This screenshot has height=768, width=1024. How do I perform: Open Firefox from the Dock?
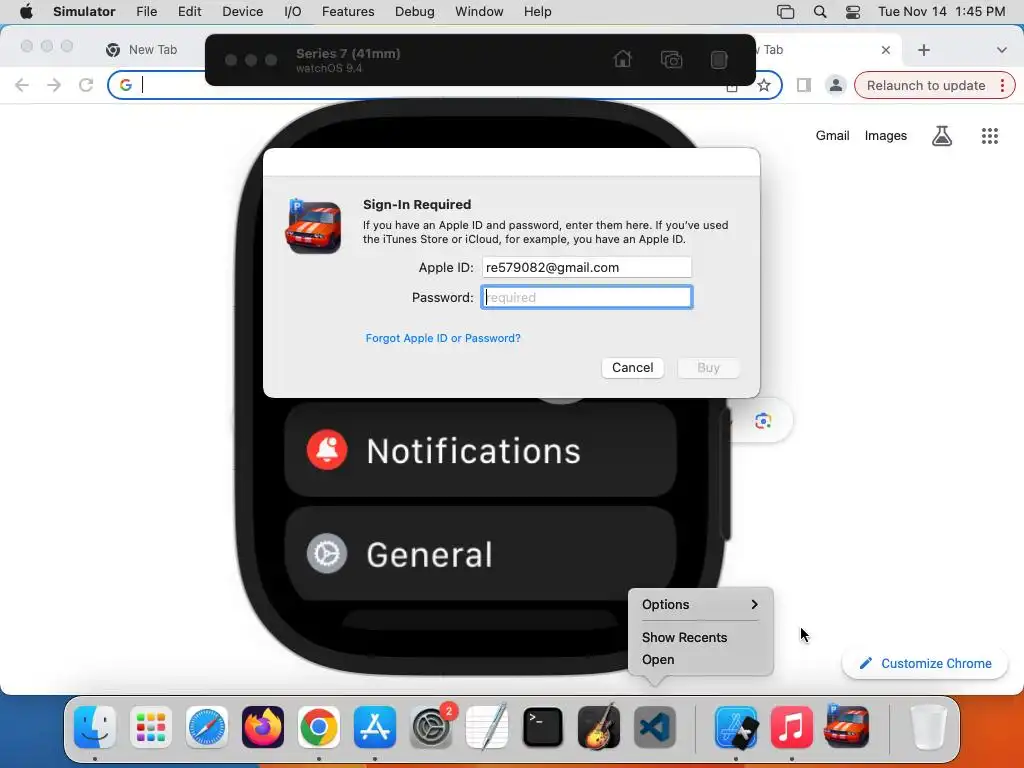(263, 727)
